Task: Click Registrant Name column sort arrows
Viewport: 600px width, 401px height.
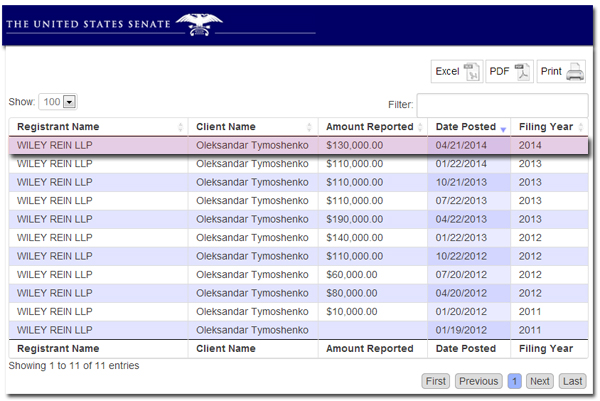Action: (x=181, y=127)
